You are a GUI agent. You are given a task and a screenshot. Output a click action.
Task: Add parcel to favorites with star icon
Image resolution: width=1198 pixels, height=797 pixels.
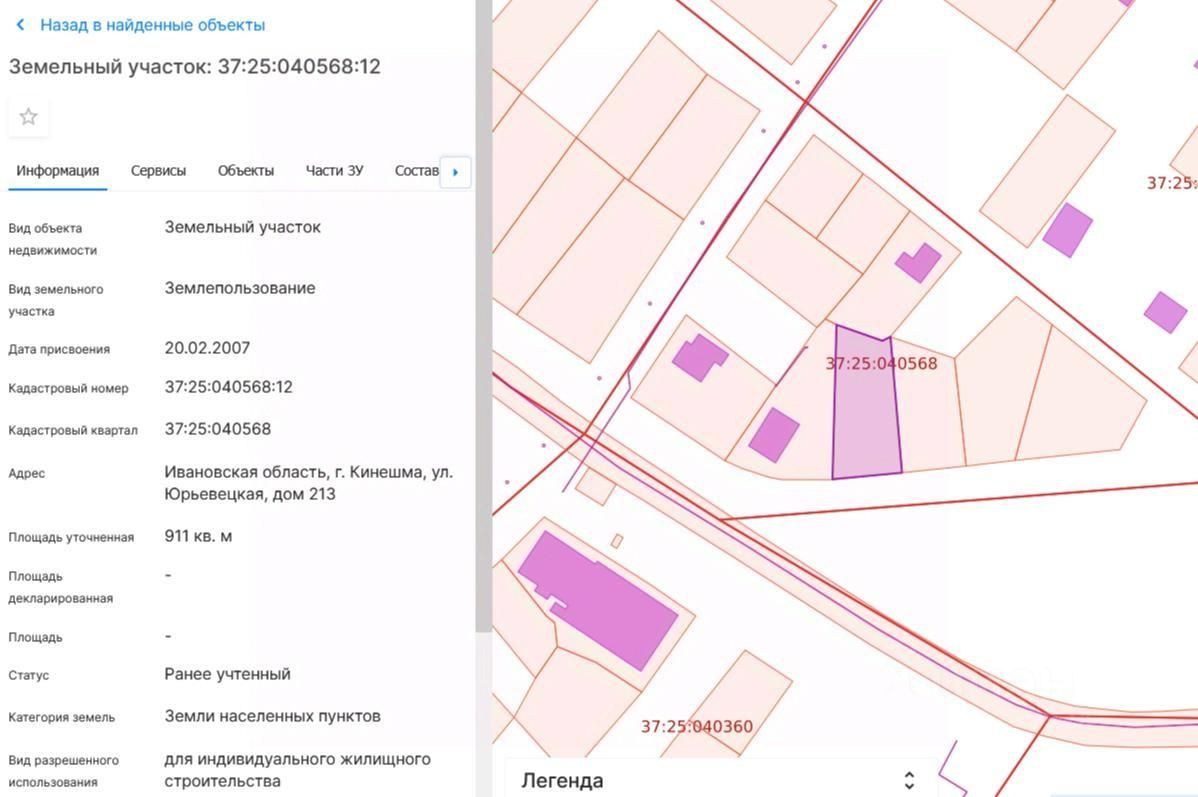pyautogui.click(x=28, y=117)
